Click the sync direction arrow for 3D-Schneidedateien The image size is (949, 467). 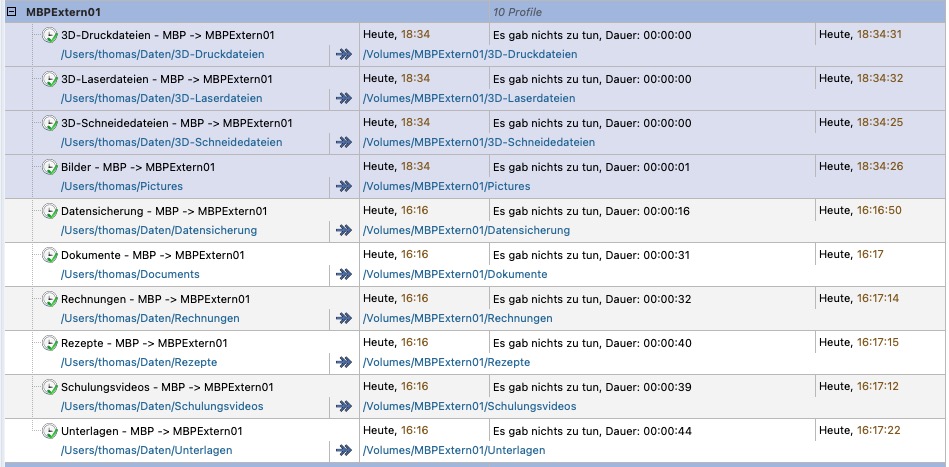[344, 142]
